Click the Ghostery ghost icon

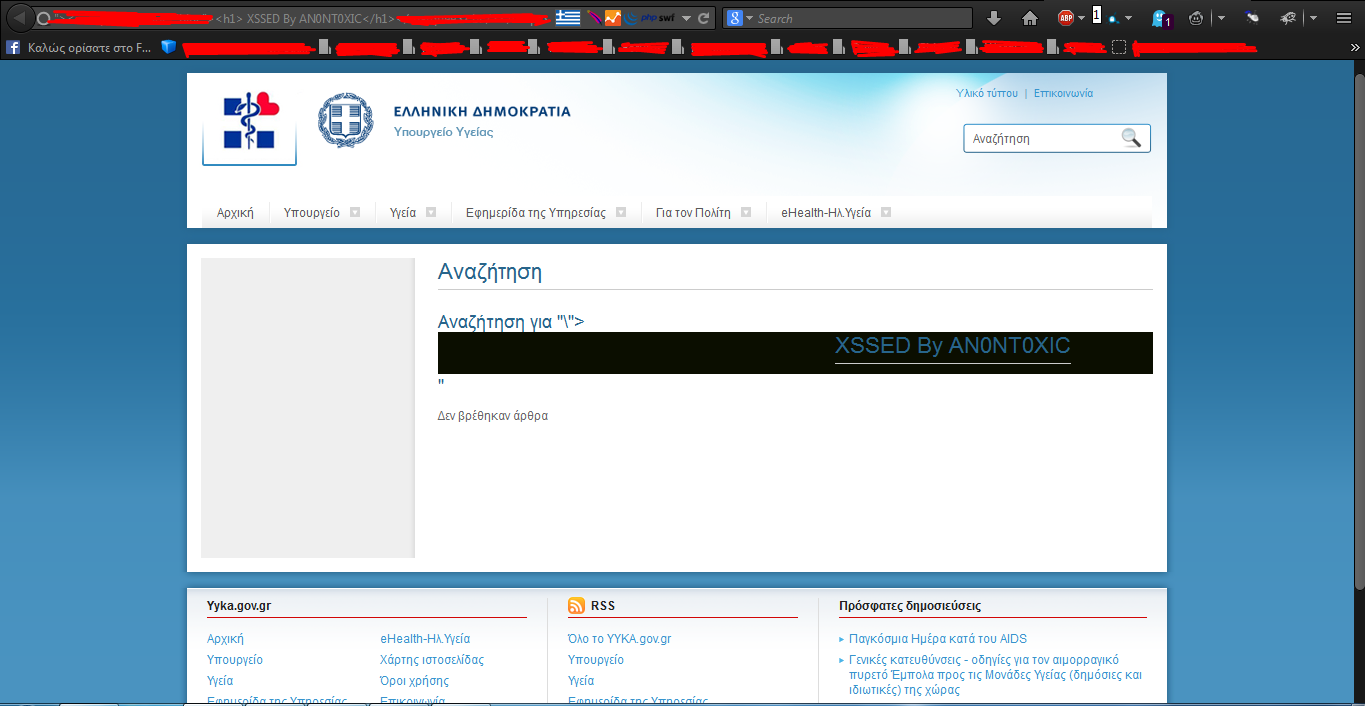[1160, 18]
